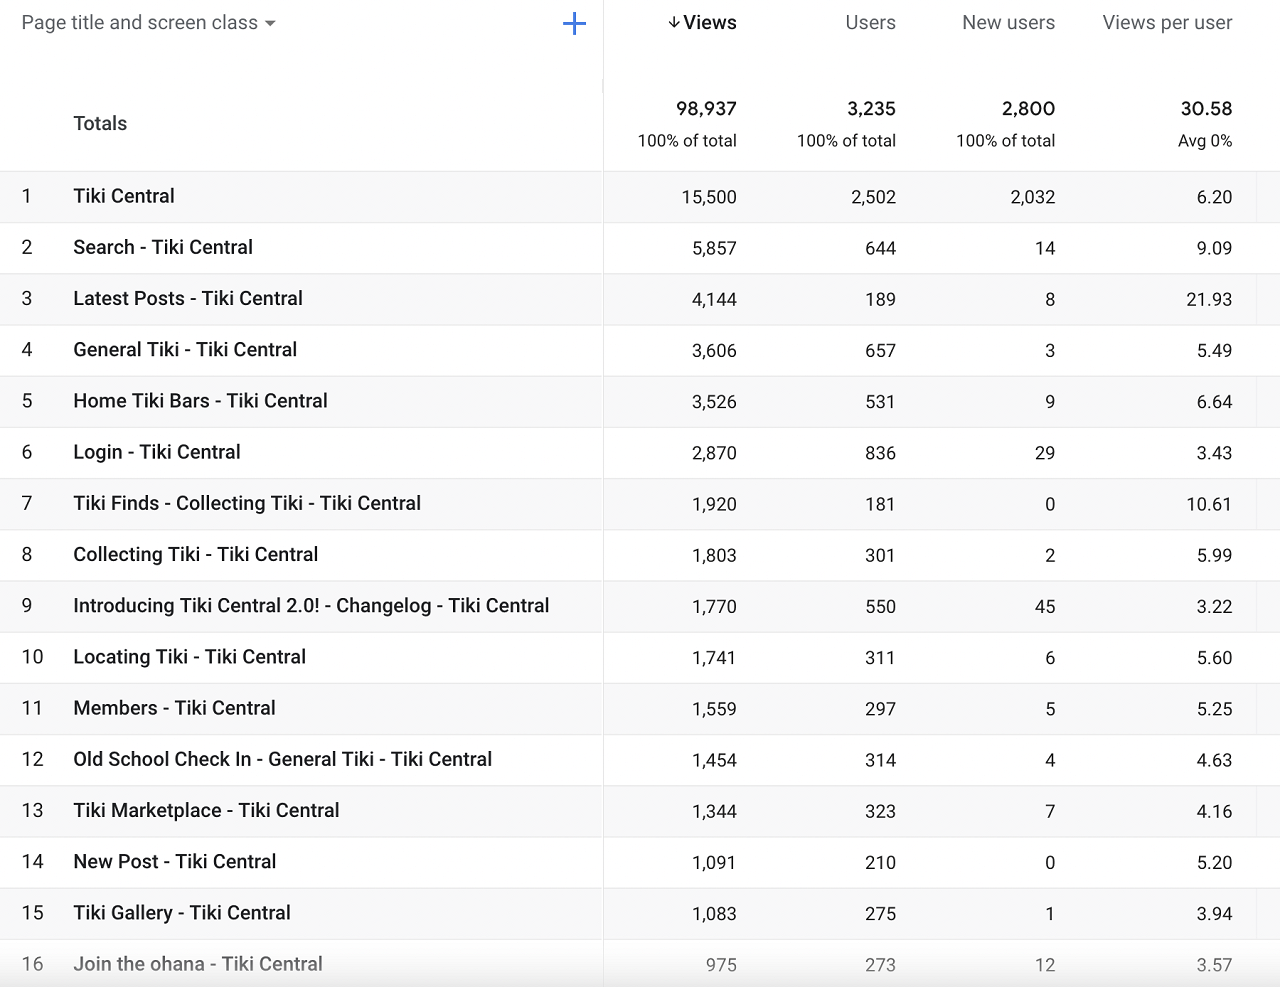Select Members - Tiki Central row

click(174, 708)
